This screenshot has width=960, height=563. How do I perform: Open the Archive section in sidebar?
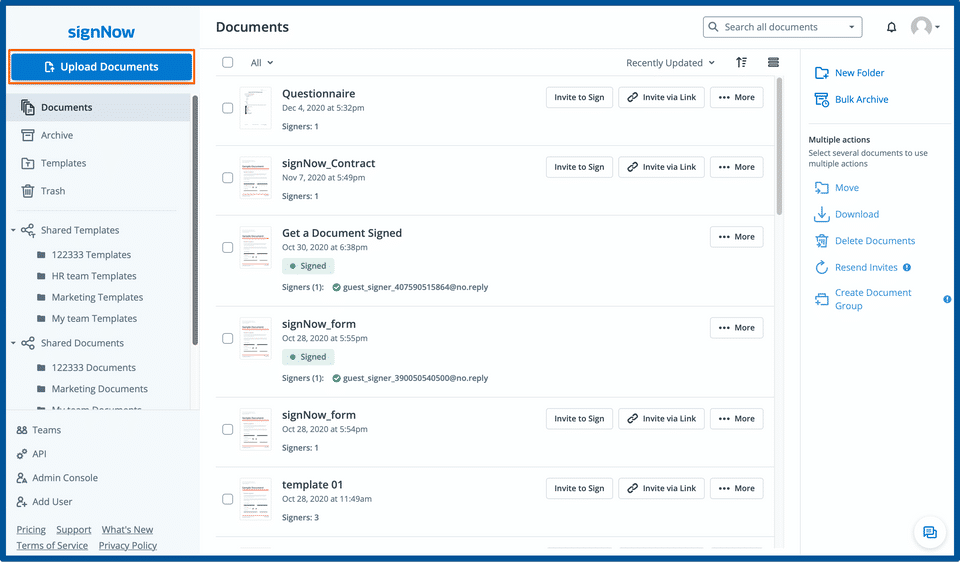point(56,135)
